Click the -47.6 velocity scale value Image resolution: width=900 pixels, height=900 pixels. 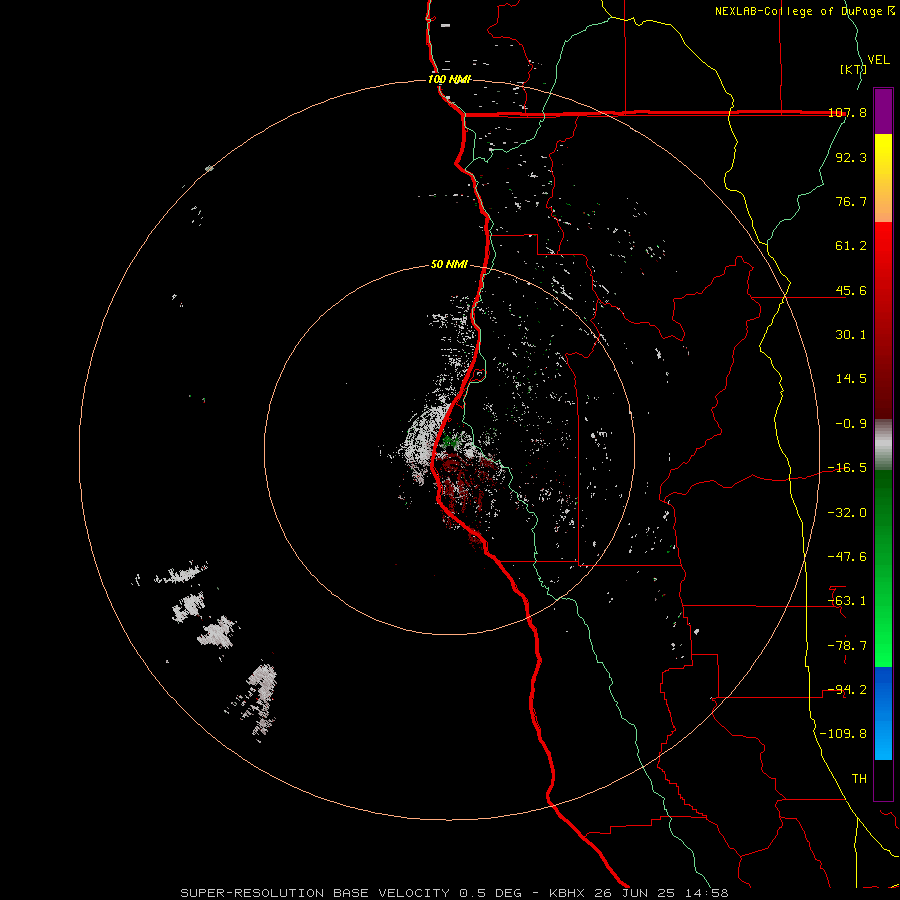point(847,557)
